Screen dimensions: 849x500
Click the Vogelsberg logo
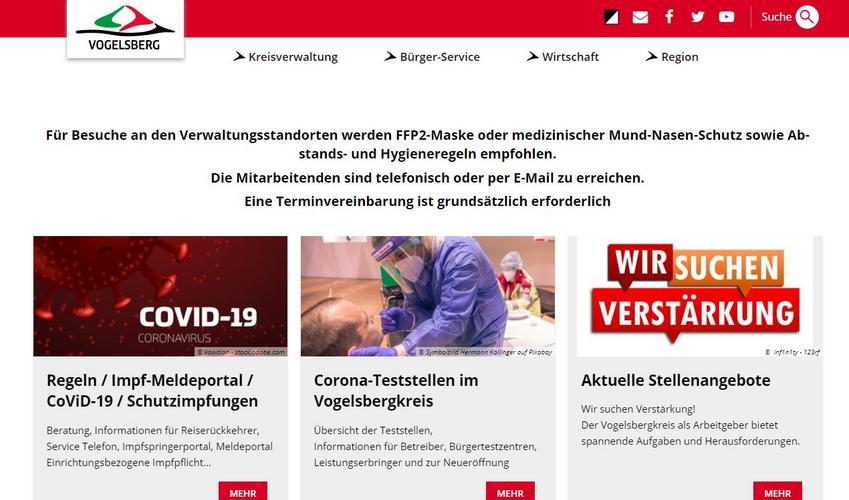click(125, 29)
